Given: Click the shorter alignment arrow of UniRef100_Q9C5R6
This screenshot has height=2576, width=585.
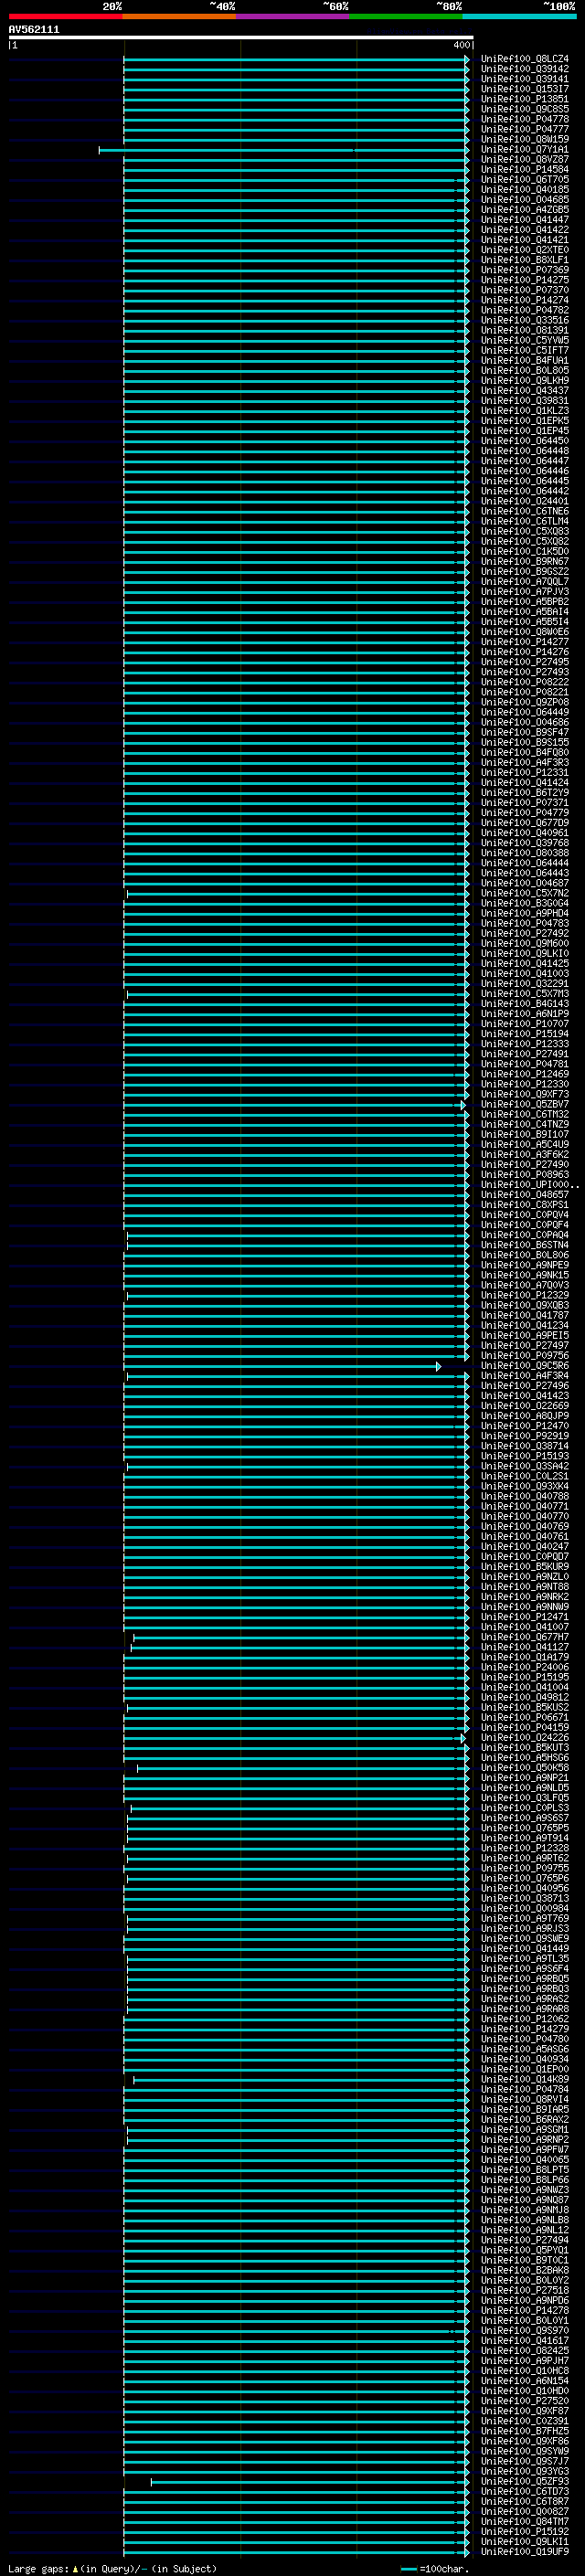Looking at the screenshot, I should 281,1367.
